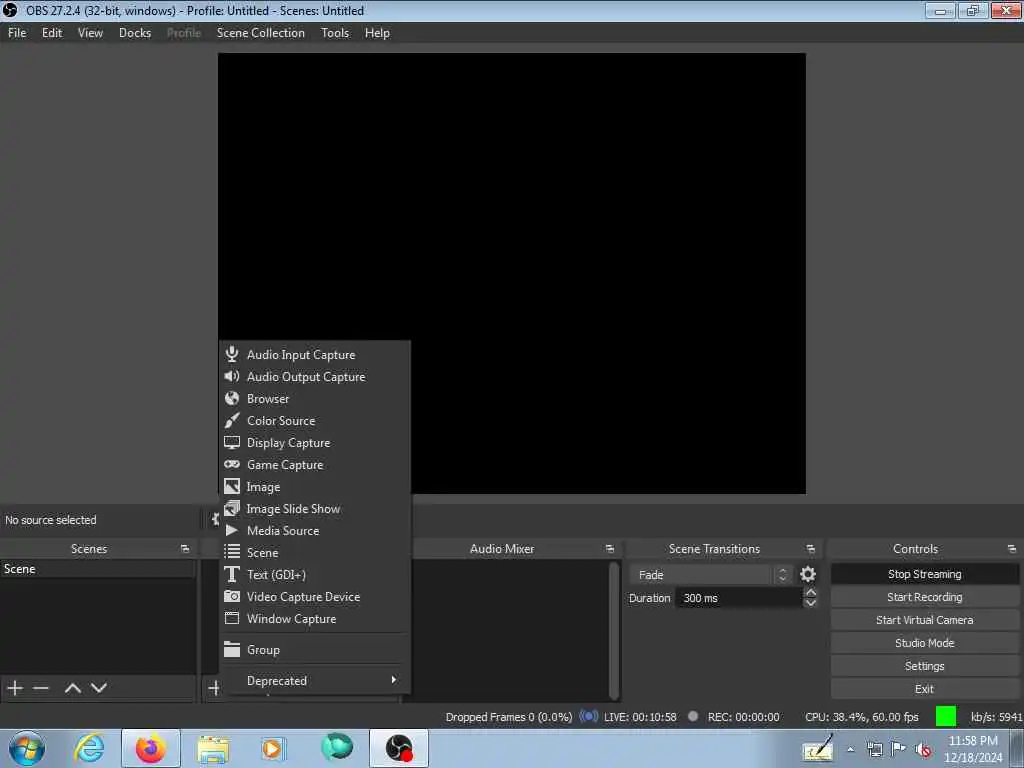1024x768 pixels.
Task: Expand the Deprecated submenu
Action: [x=317, y=680]
